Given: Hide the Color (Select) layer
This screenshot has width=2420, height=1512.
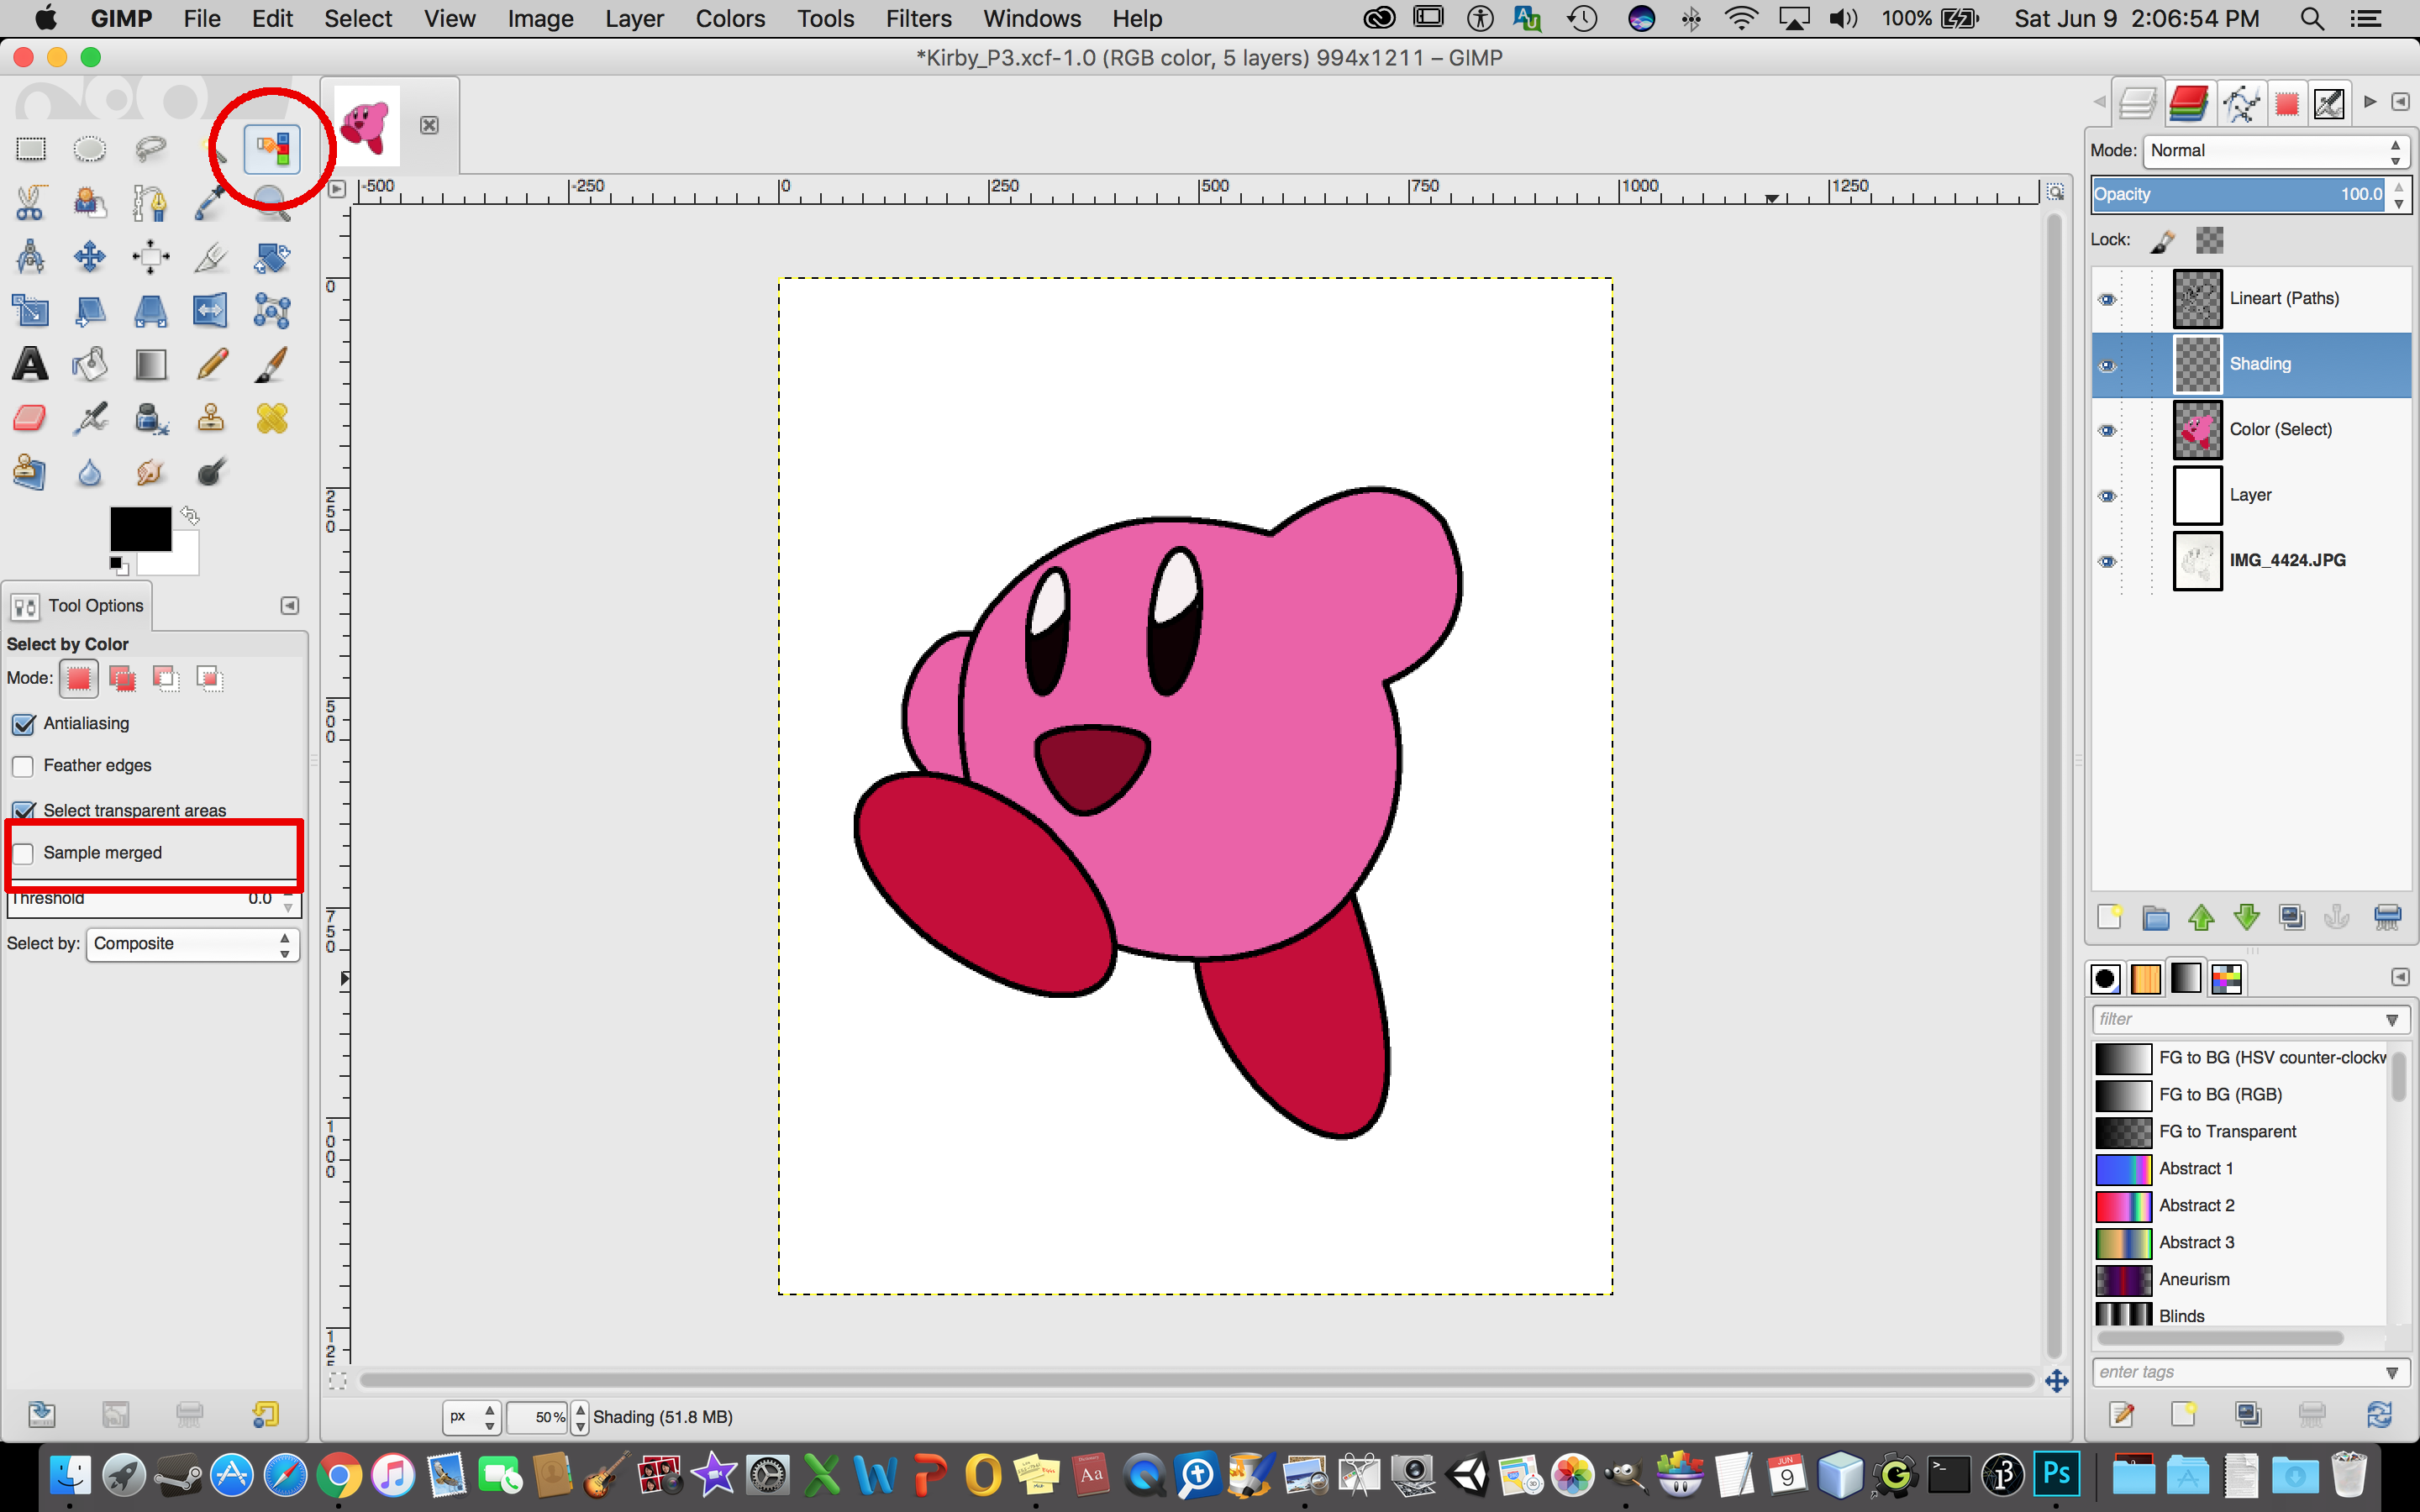Looking at the screenshot, I should pyautogui.click(x=2107, y=430).
